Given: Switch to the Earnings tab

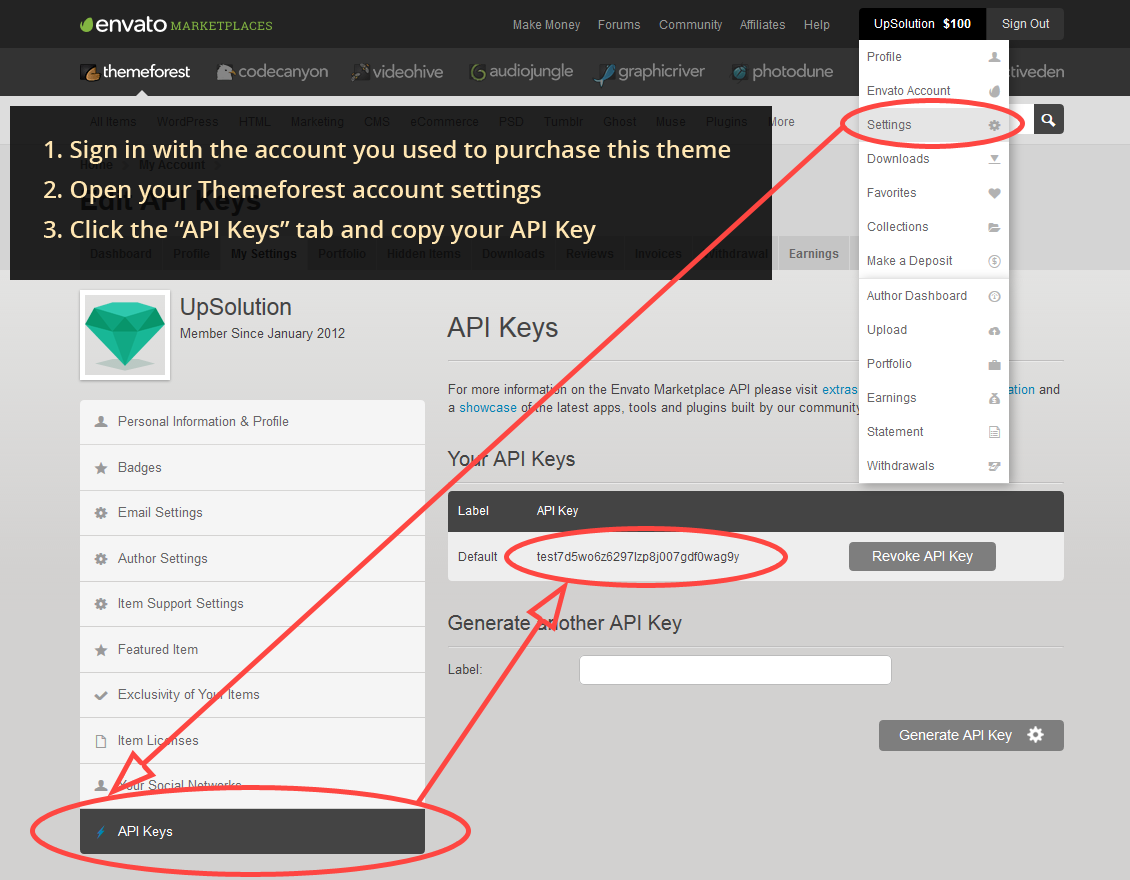Looking at the screenshot, I should pyautogui.click(x=814, y=254).
